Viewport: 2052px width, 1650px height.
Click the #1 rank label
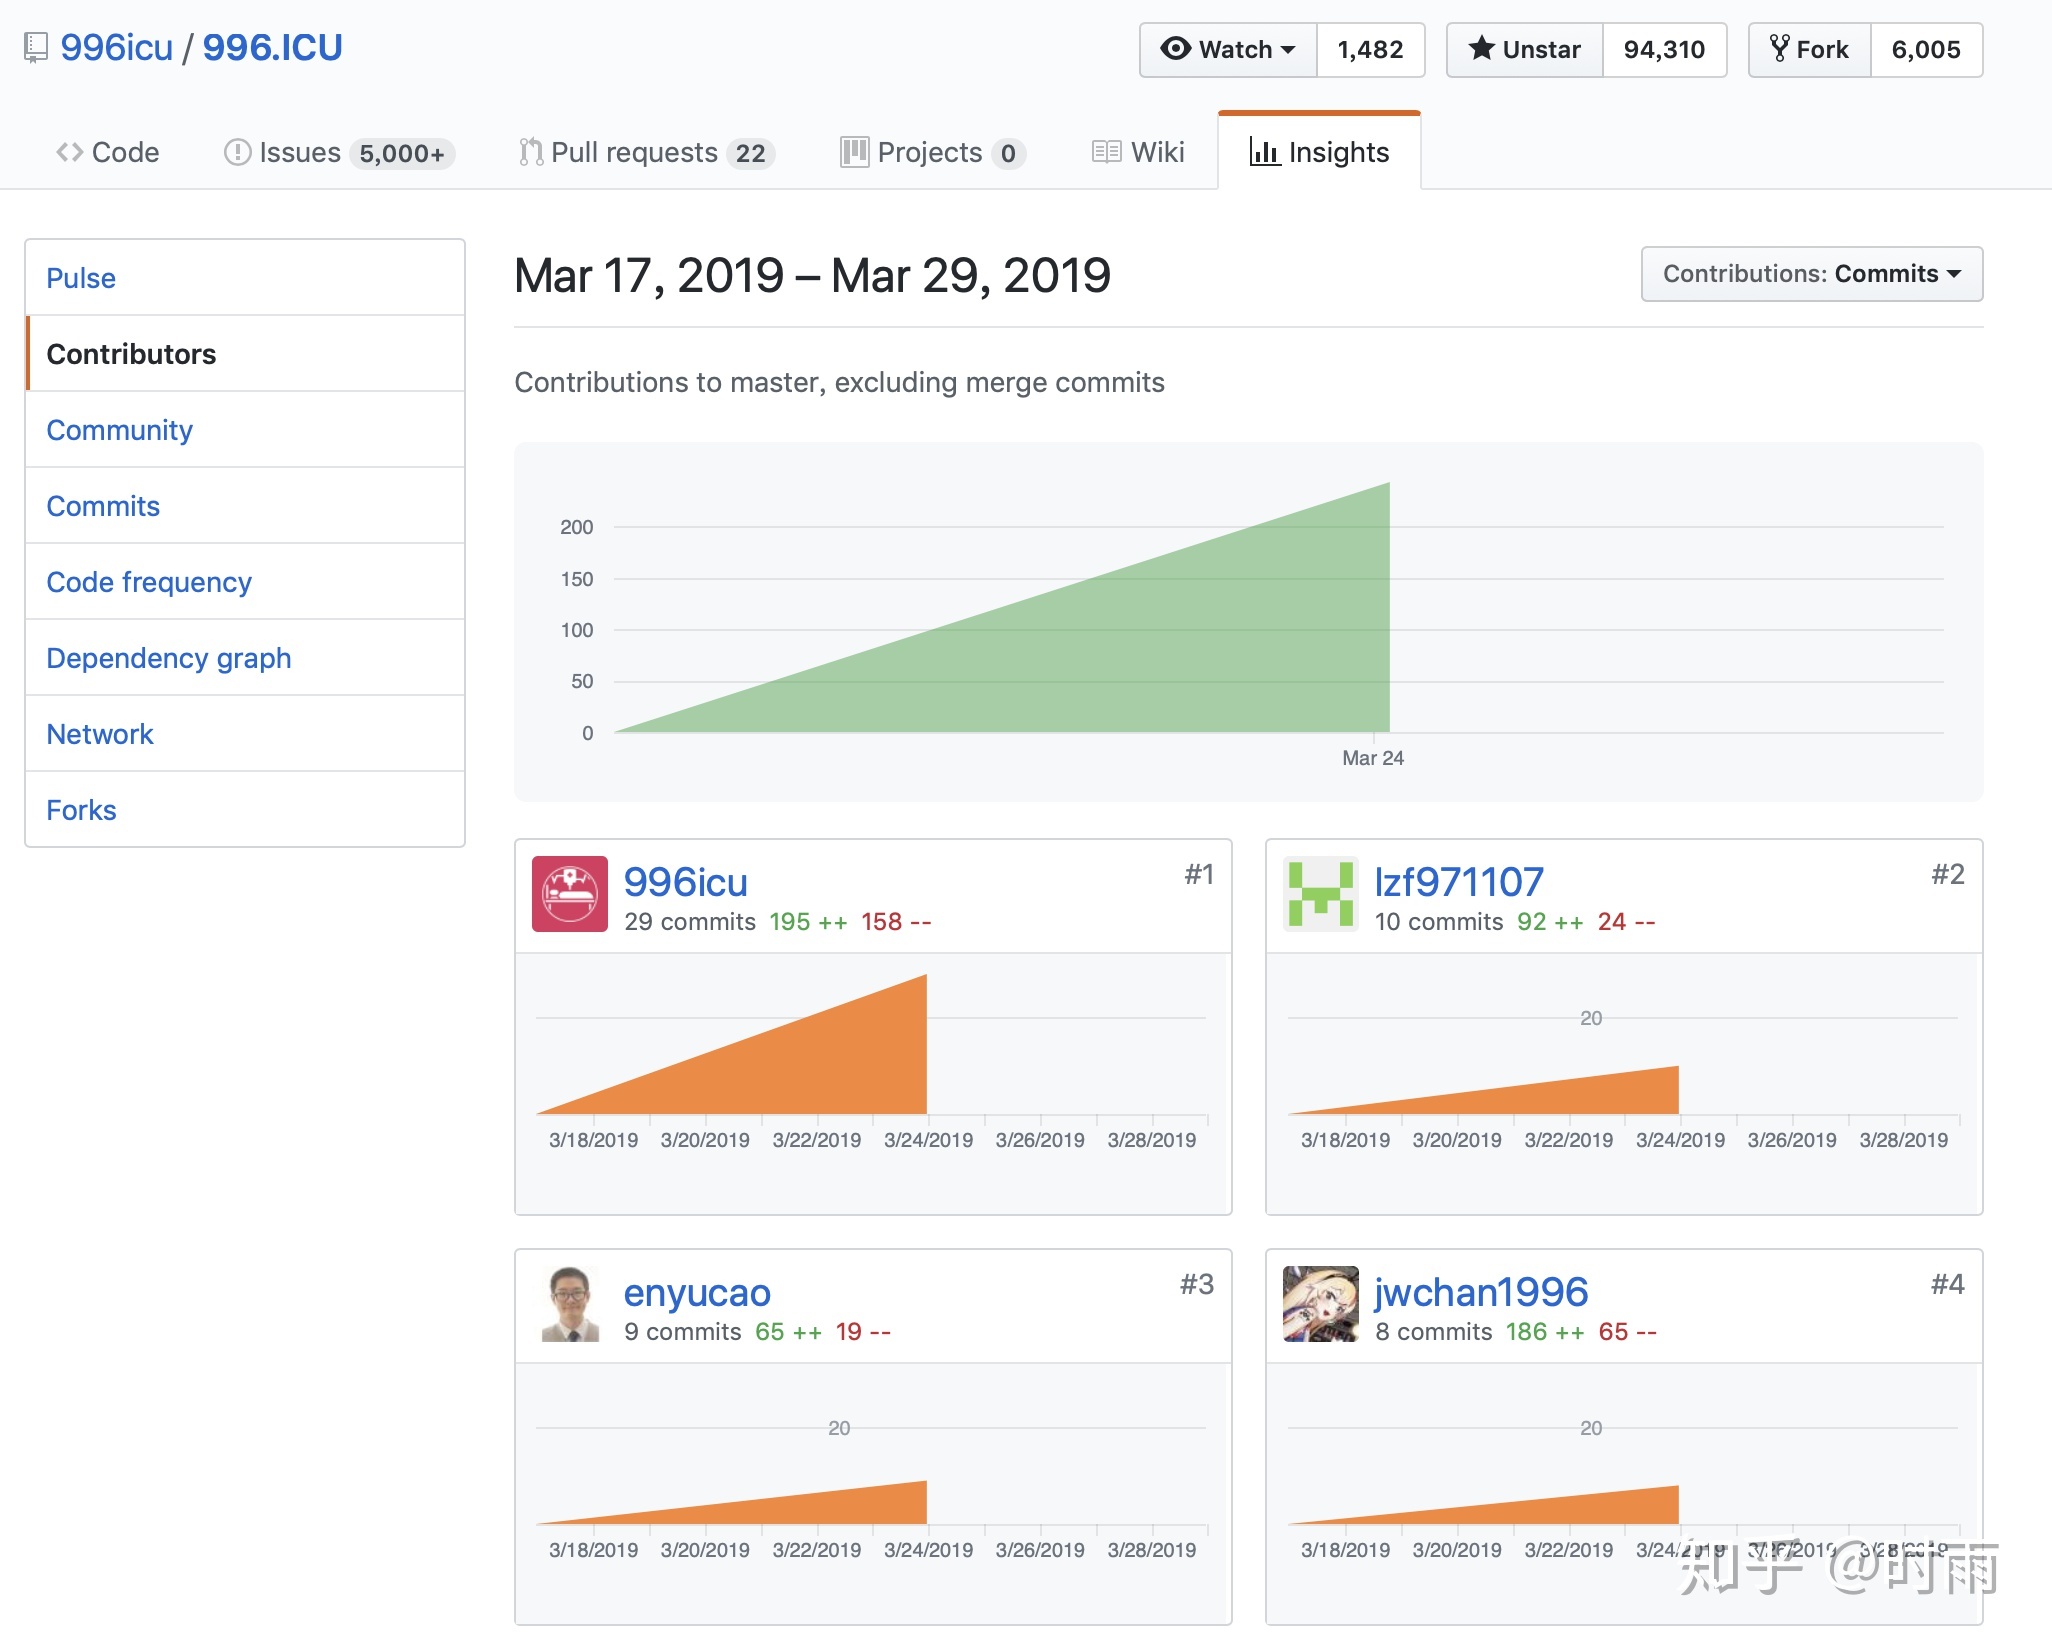coord(1199,874)
